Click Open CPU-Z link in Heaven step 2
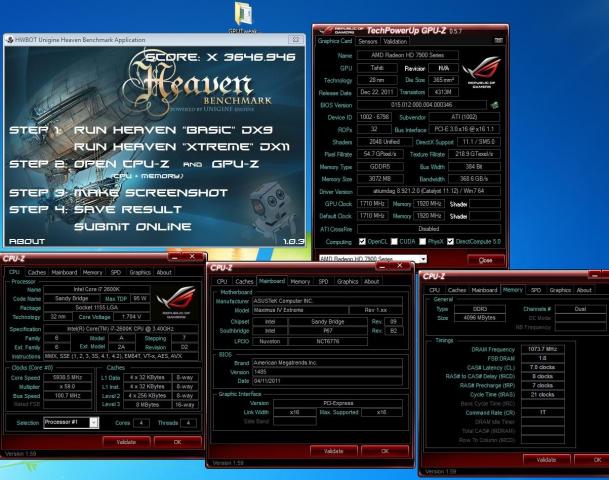The height and width of the screenshot is (480, 609). [x=122, y=164]
